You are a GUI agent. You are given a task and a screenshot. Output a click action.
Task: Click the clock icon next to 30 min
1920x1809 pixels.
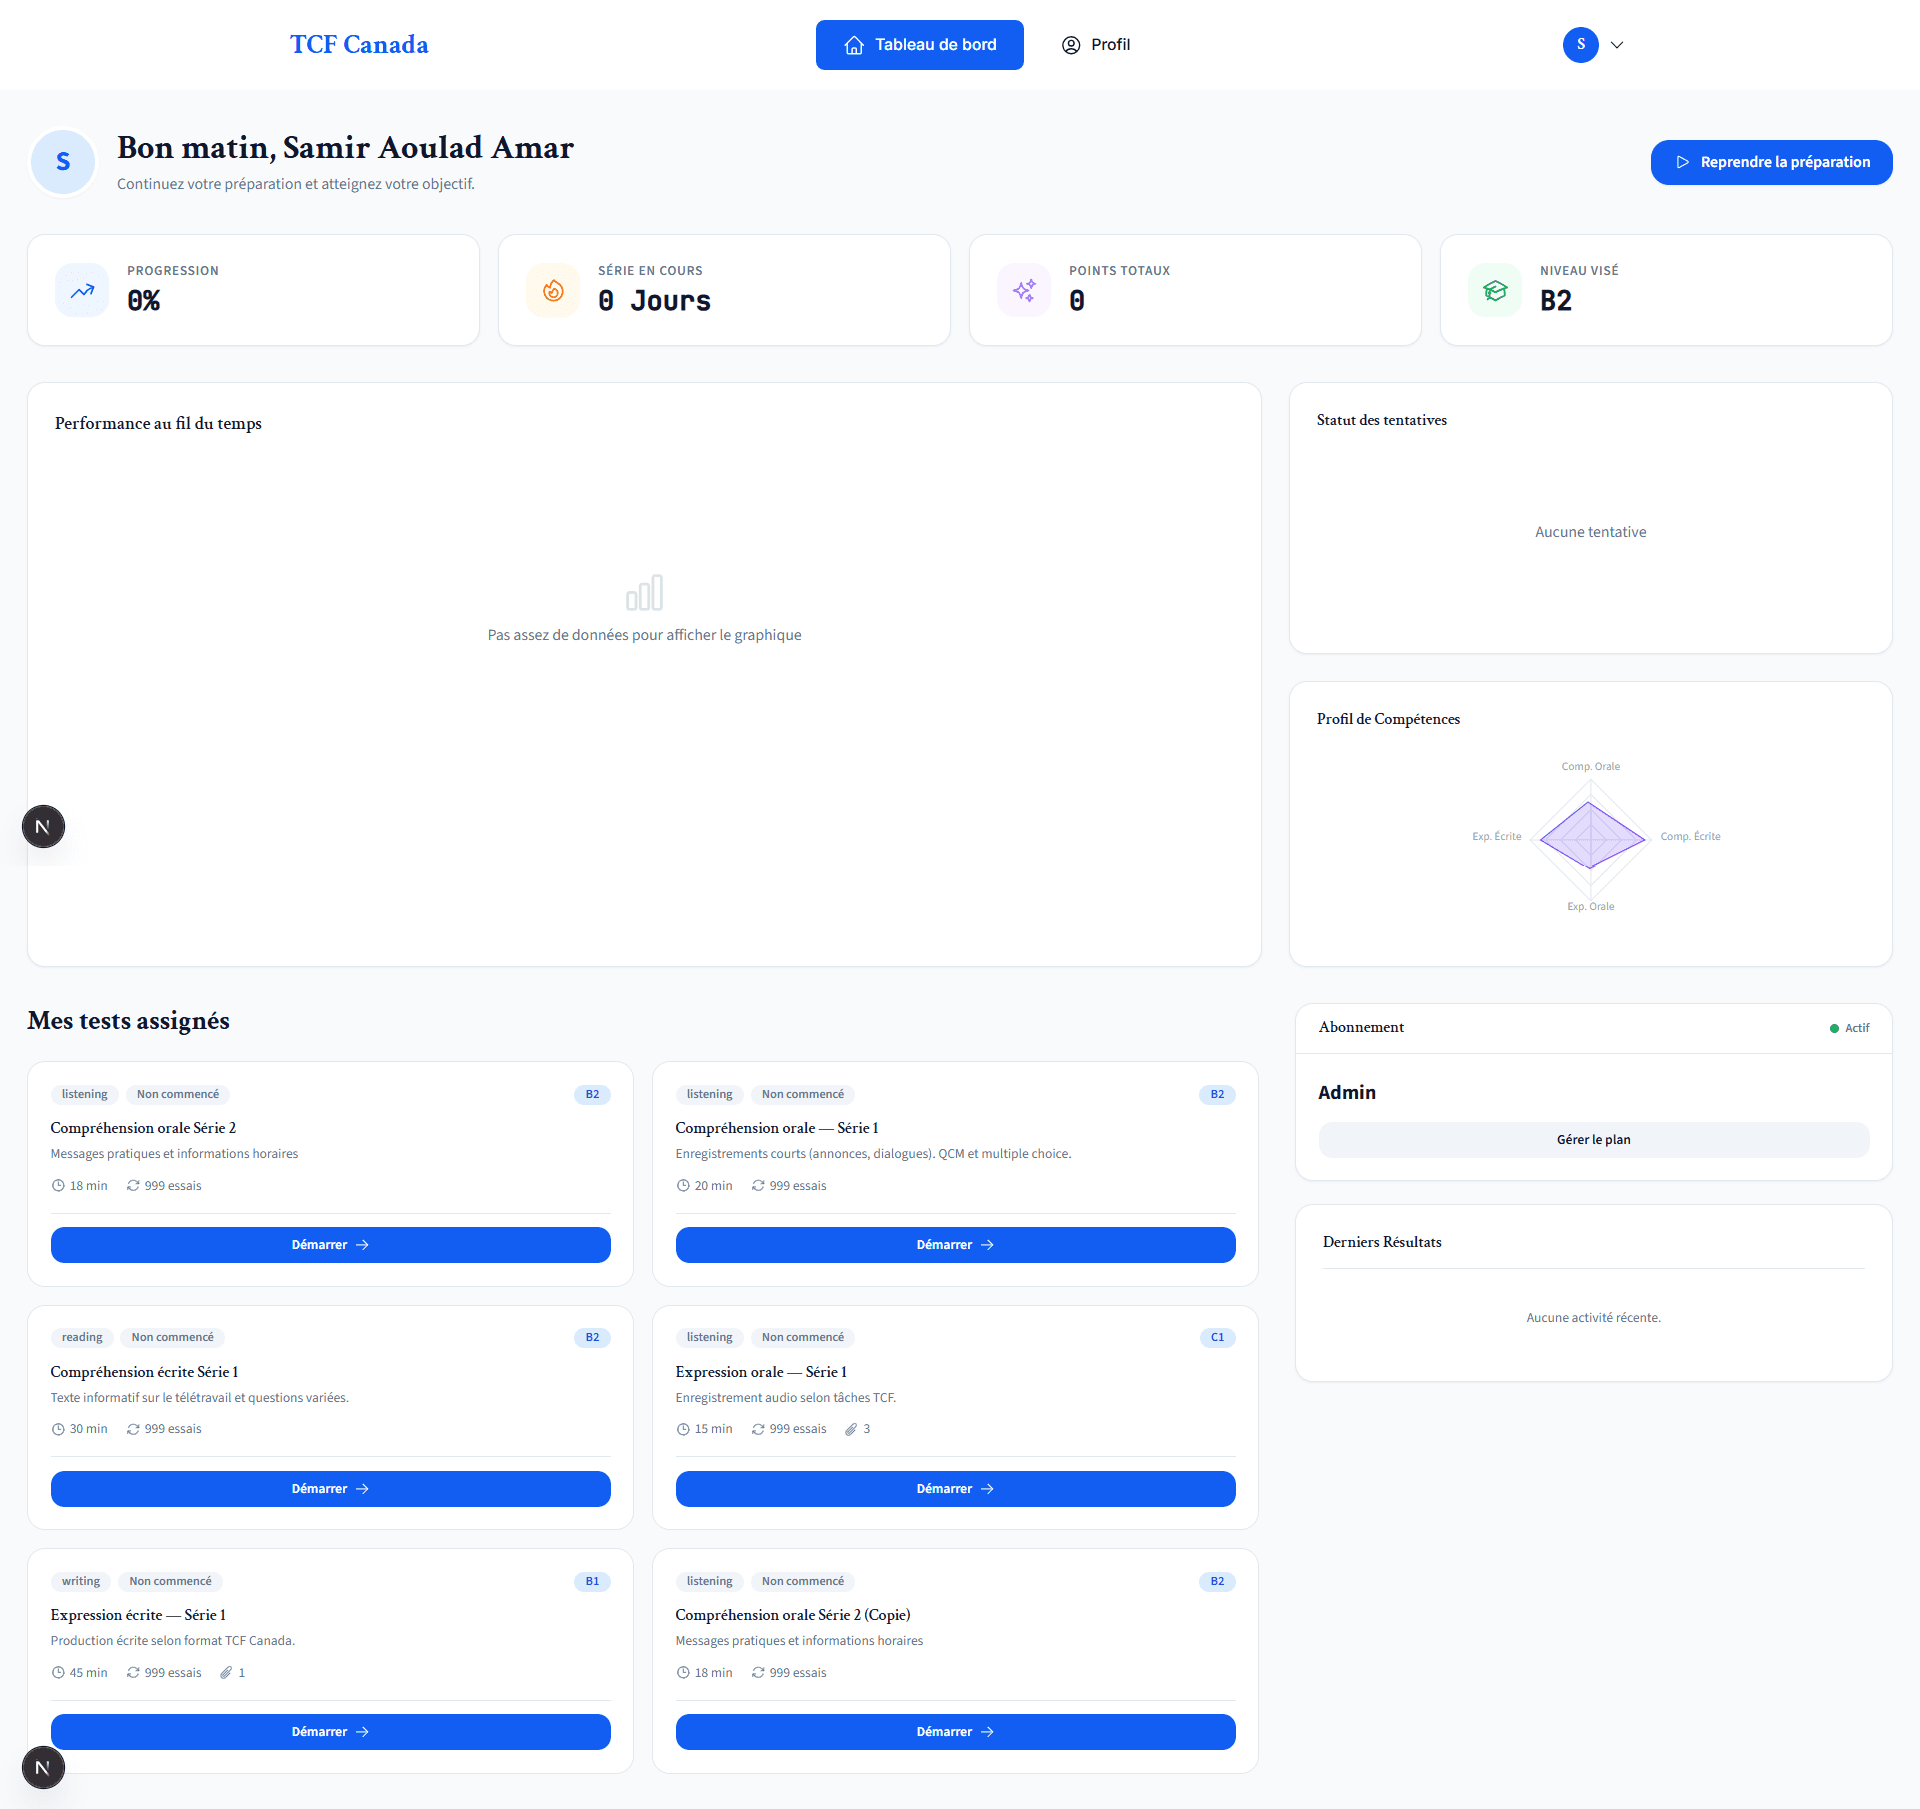tap(58, 1430)
